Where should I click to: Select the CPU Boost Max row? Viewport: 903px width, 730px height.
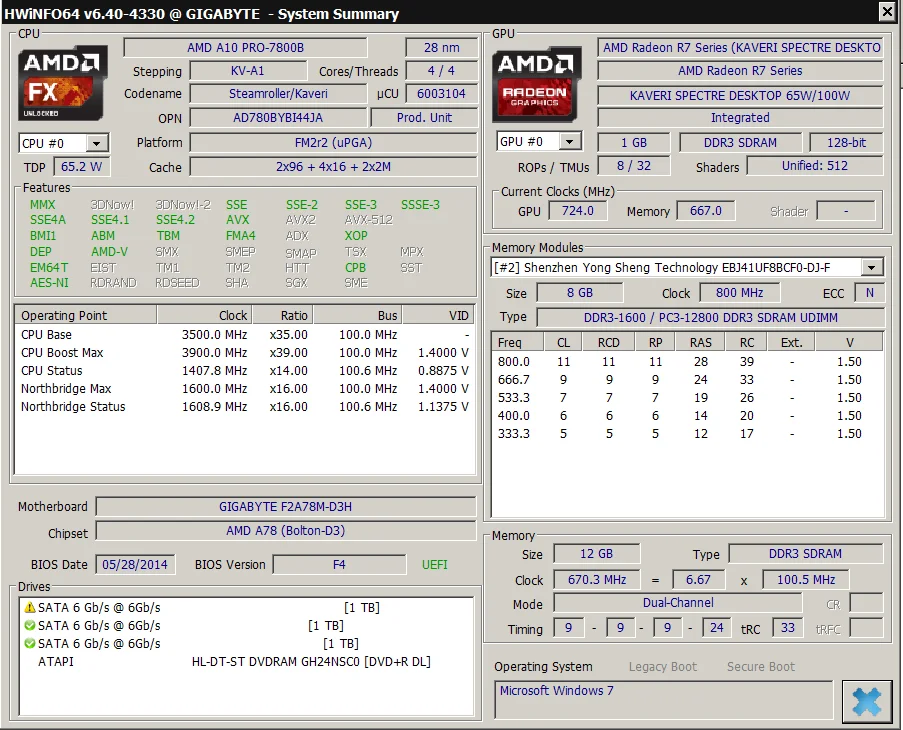point(245,352)
